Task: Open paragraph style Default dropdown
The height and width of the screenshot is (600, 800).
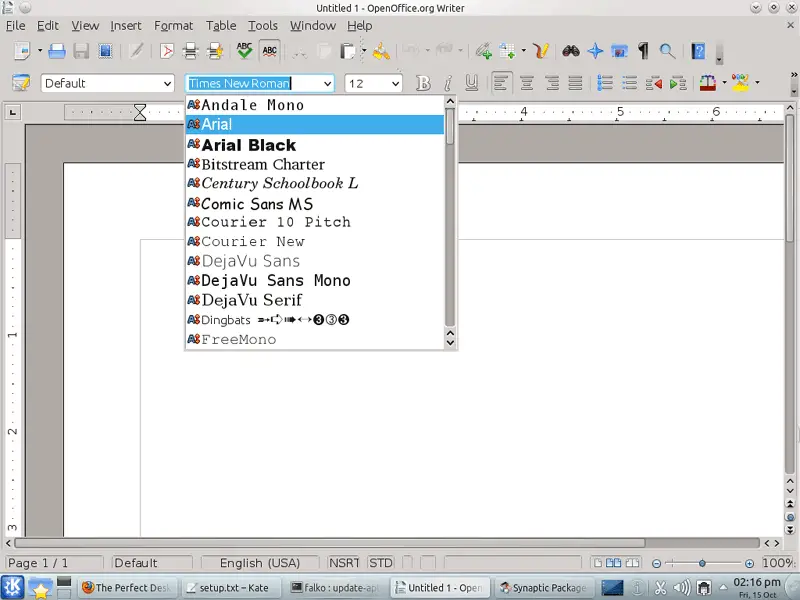Action: tap(167, 84)
